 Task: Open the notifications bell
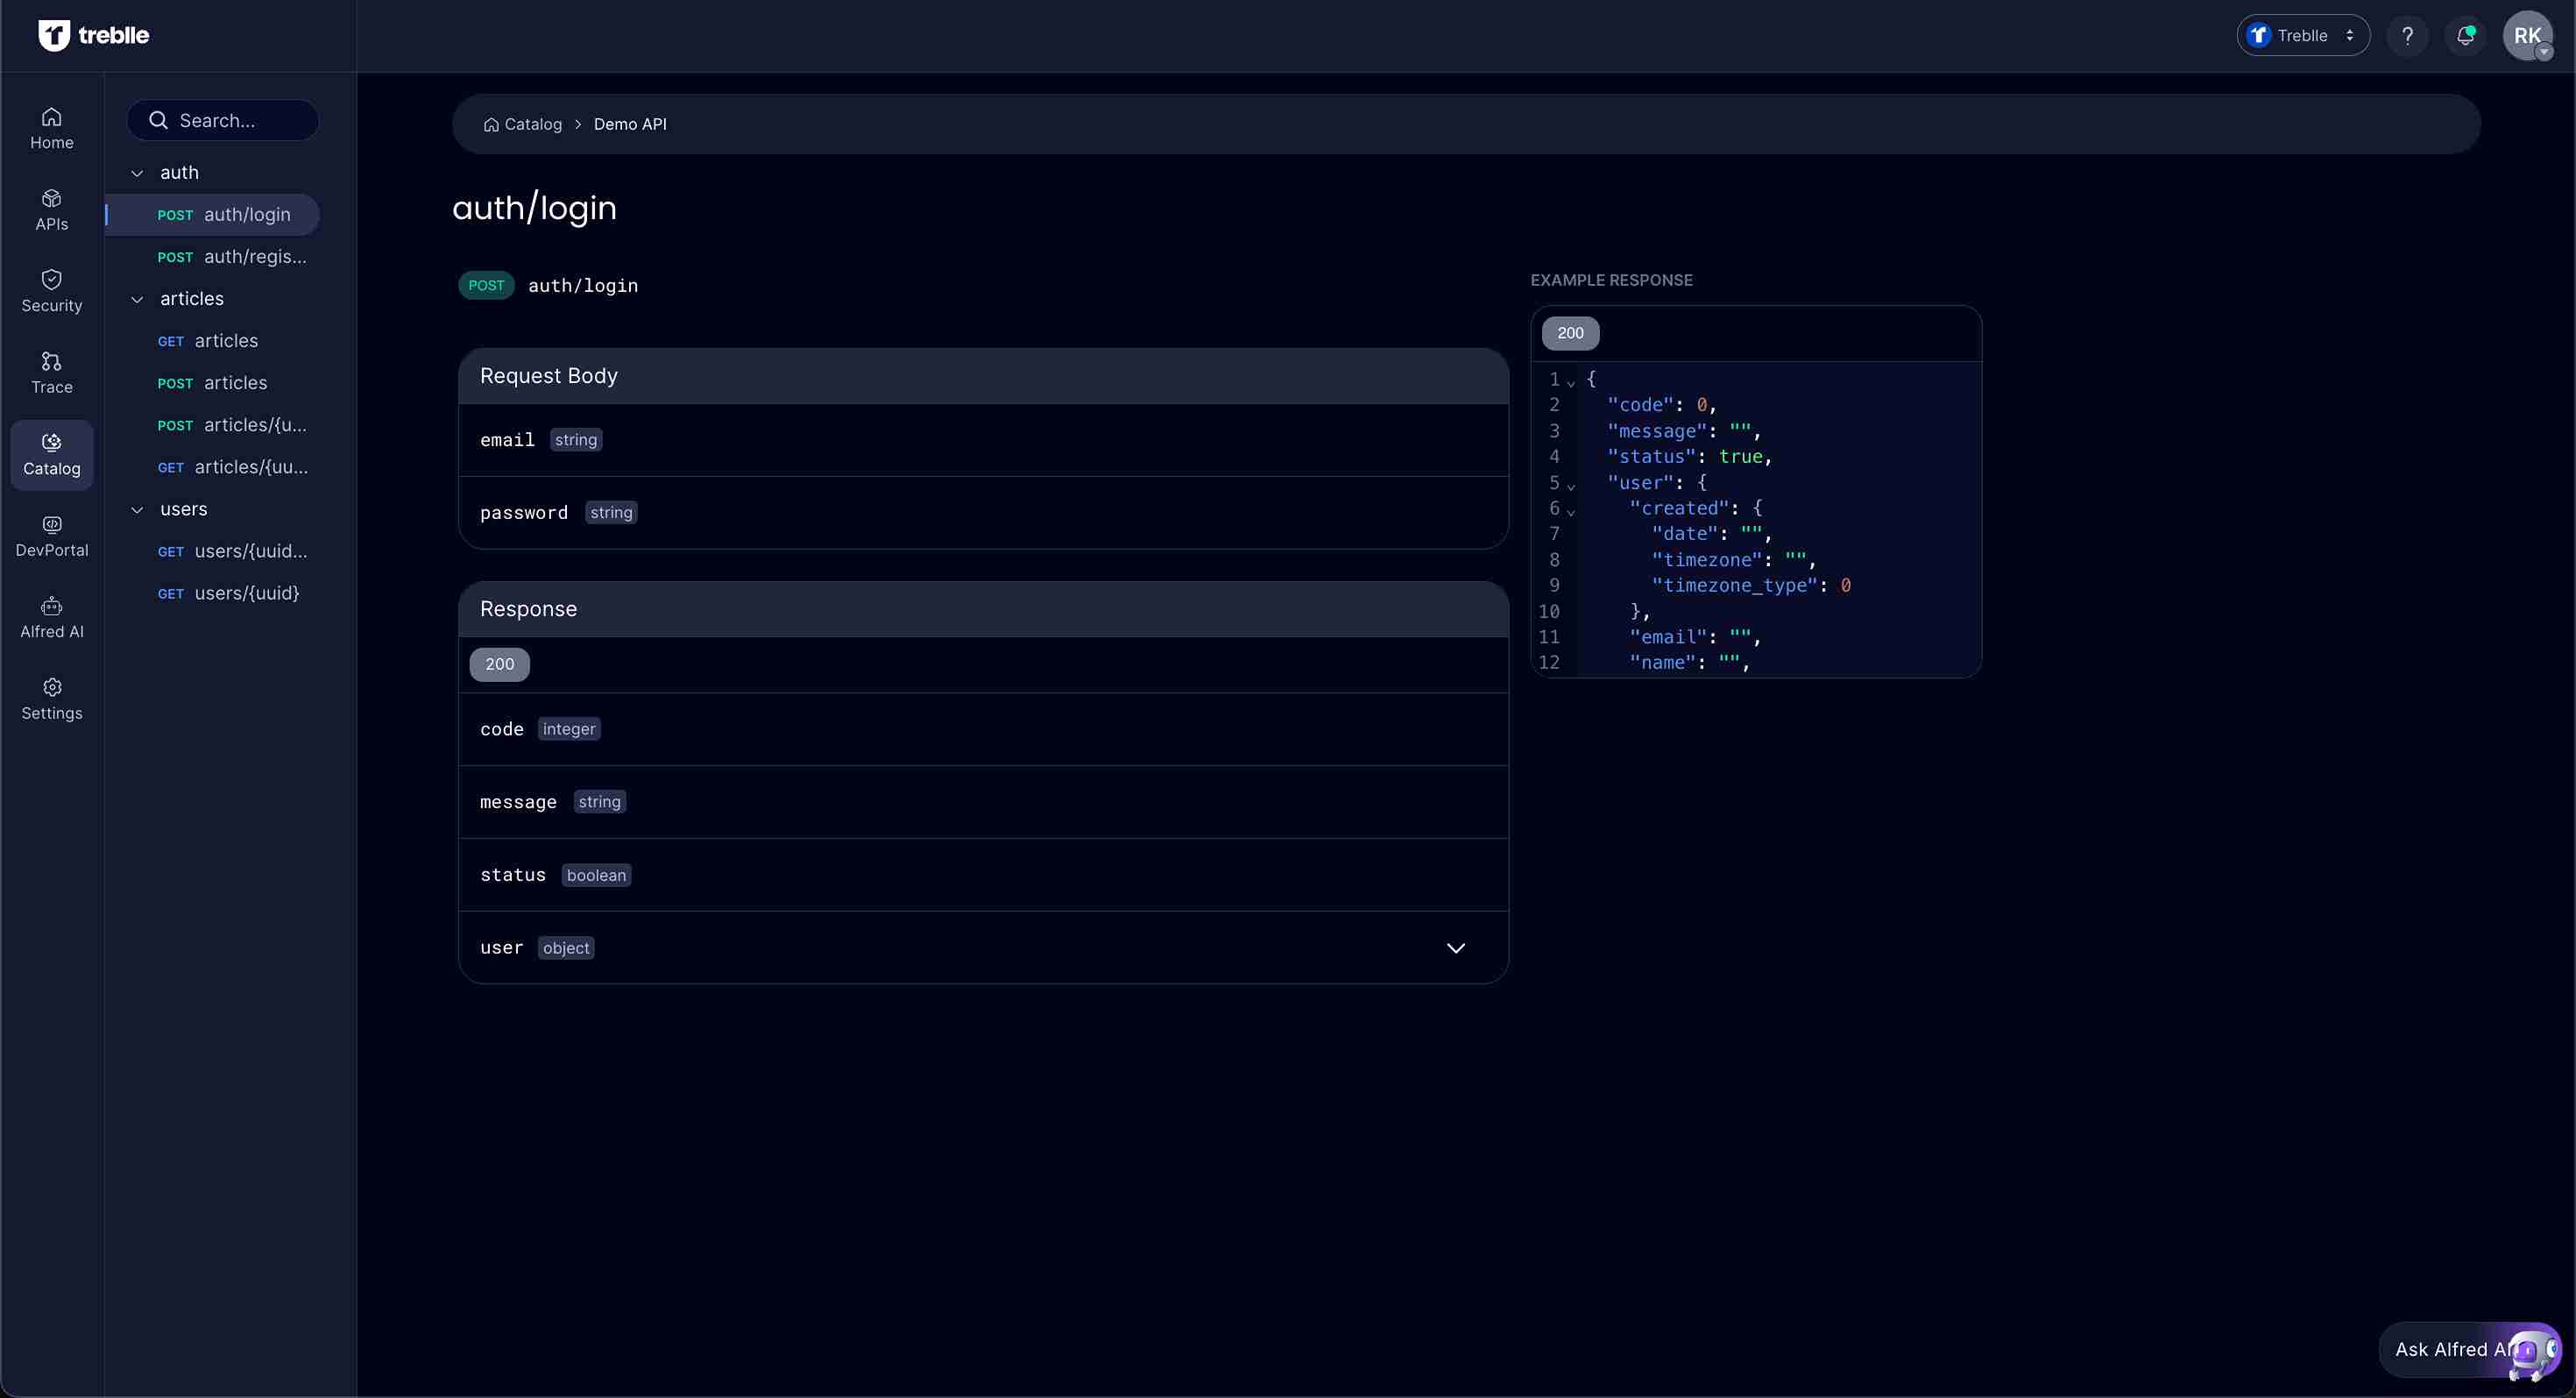coord(2465,35)
